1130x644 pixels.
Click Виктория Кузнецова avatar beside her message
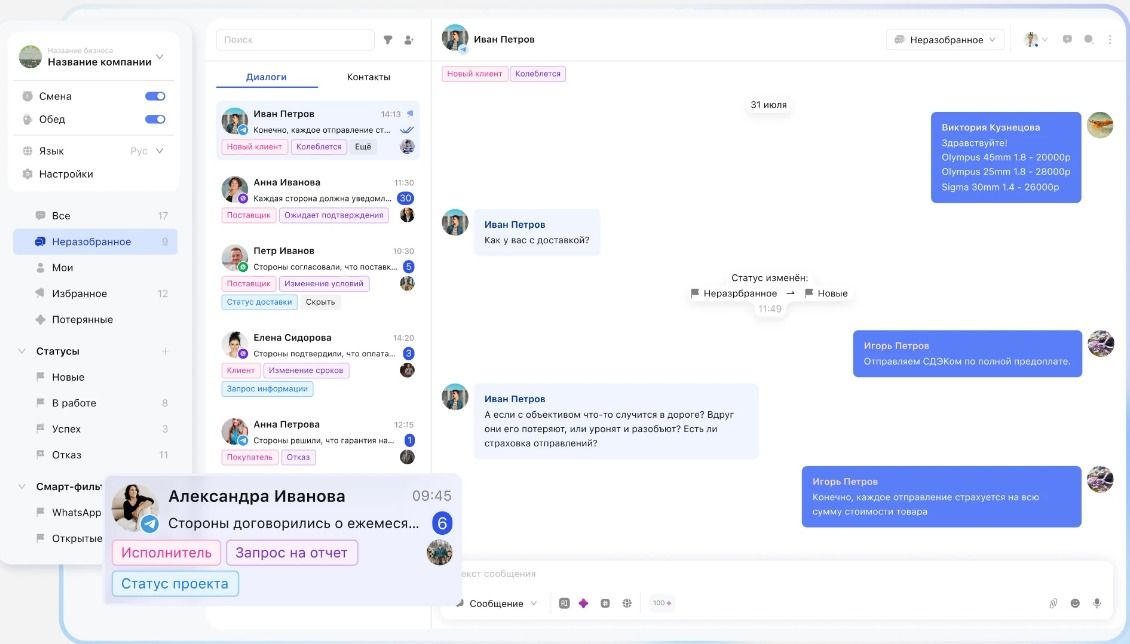click(1100, 125)
